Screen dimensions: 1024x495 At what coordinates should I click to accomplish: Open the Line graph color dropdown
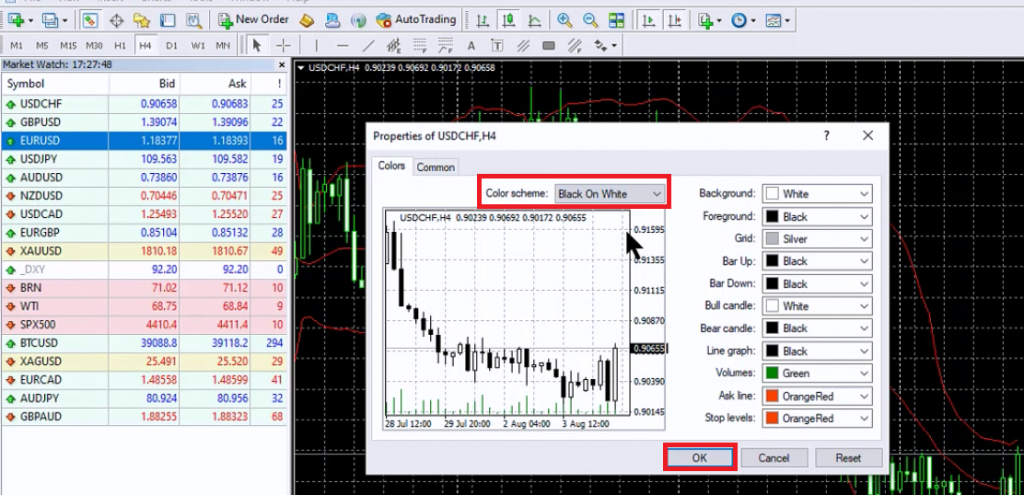pos(817,351)
